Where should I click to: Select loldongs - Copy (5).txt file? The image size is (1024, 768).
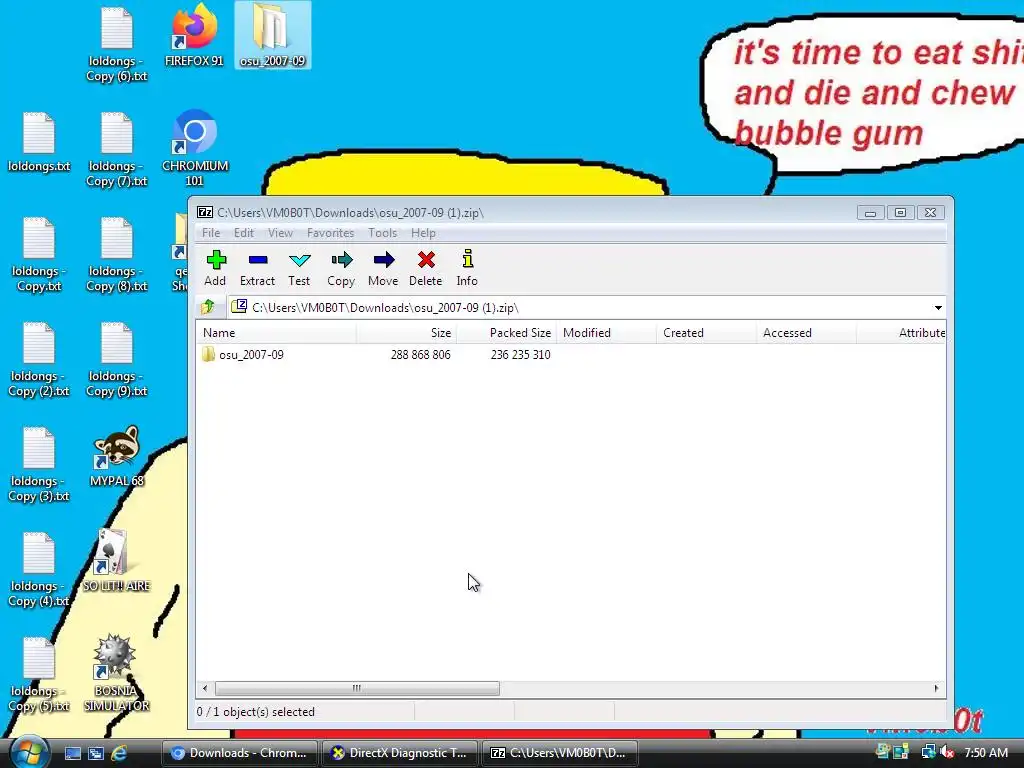39,675
